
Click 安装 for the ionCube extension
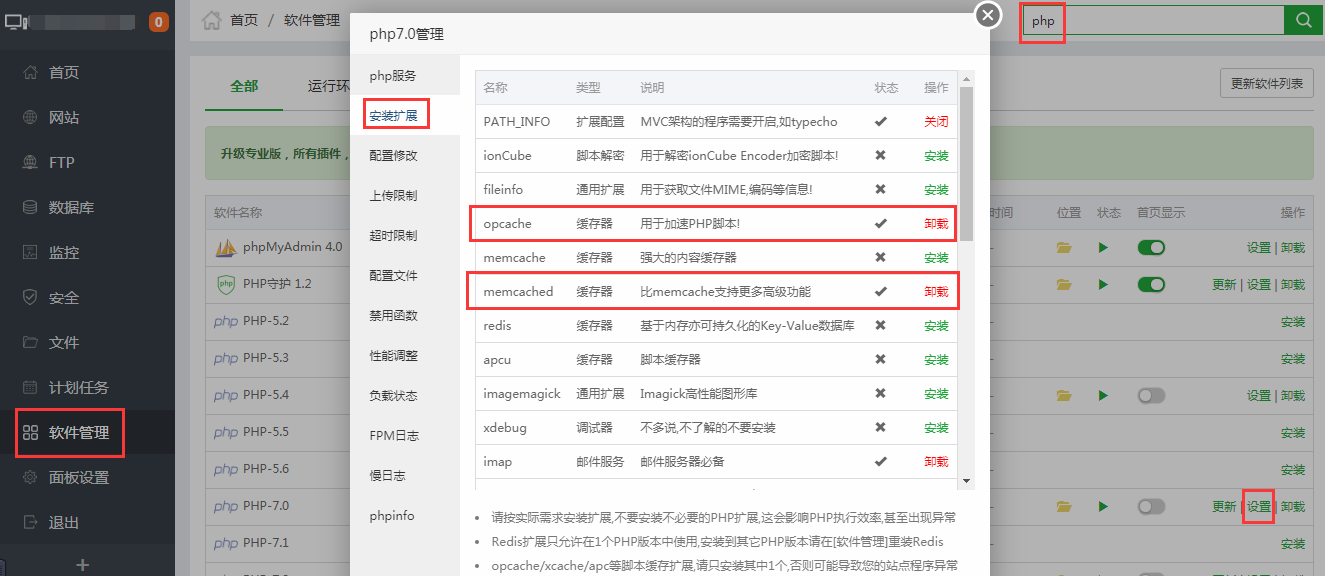(936, 156)
